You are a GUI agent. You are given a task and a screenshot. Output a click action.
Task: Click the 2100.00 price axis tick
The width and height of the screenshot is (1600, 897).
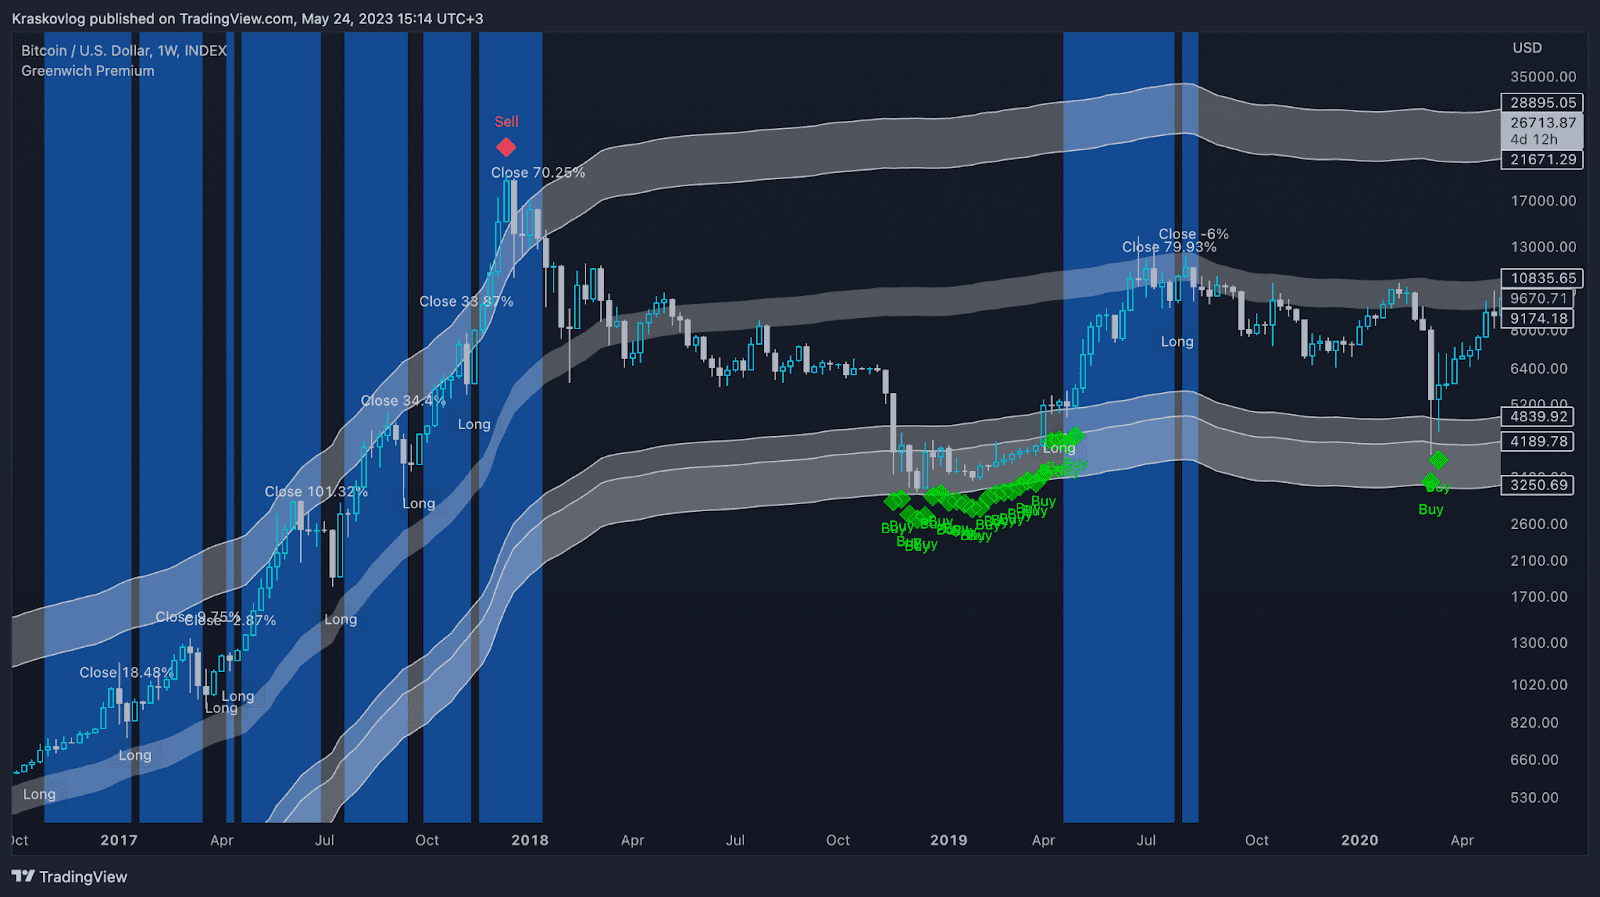point(1539,561)
